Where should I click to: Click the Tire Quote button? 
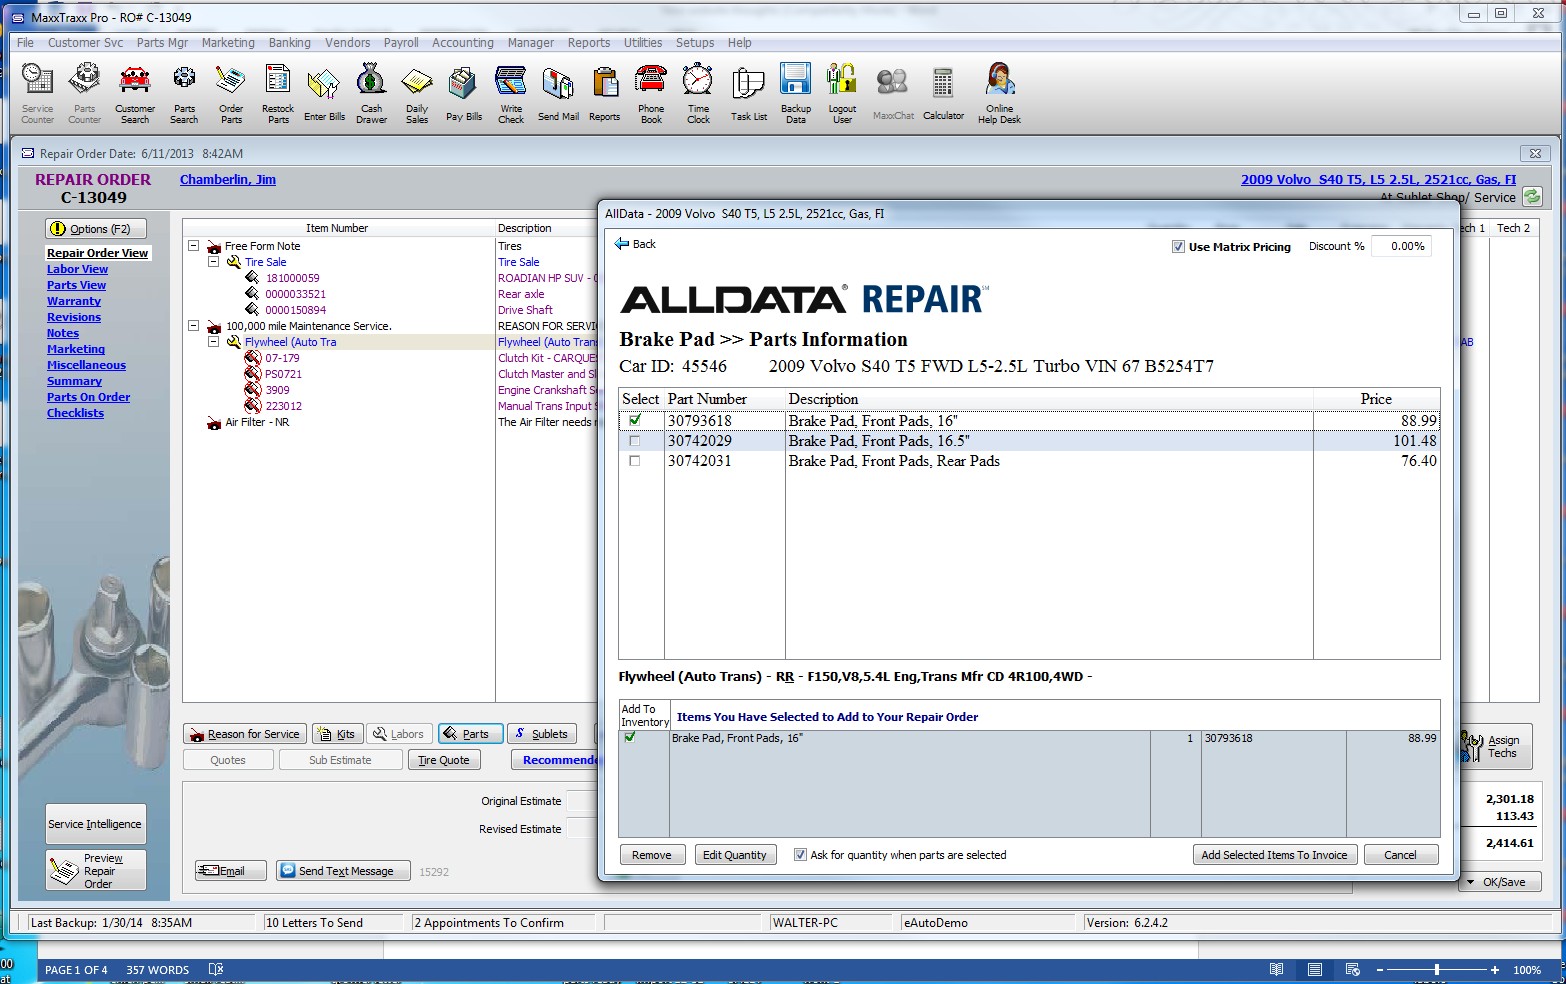pyautogui.click(x=443, y=760)
